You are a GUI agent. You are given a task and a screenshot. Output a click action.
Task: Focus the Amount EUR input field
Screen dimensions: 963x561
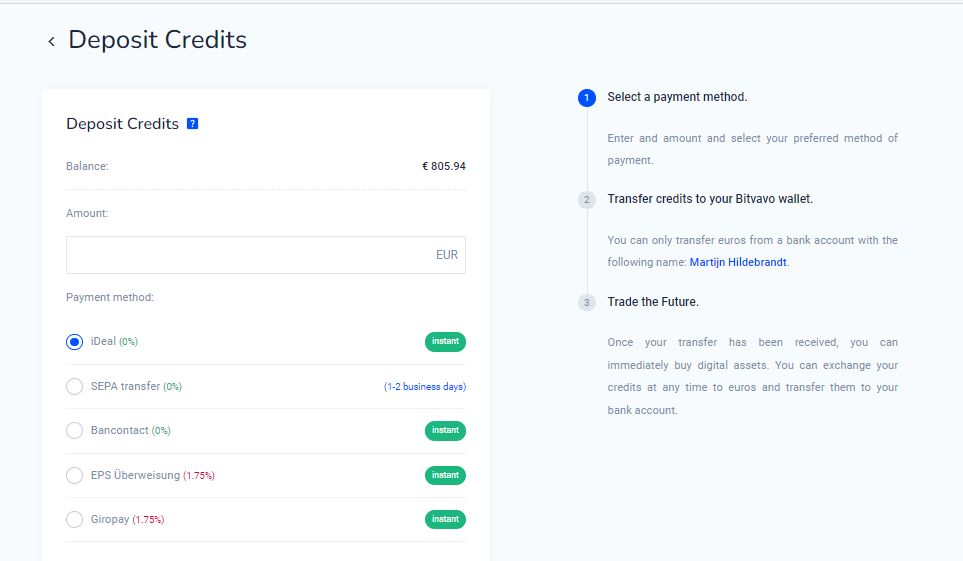point(265,255)
